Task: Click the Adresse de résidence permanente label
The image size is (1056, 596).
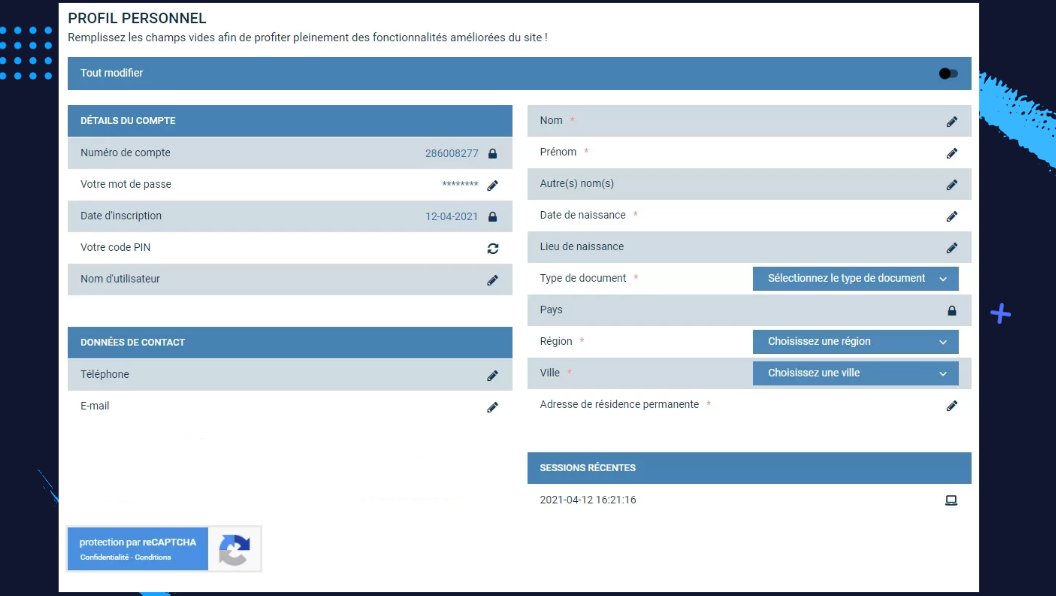Action: click(x=619, y=404)
